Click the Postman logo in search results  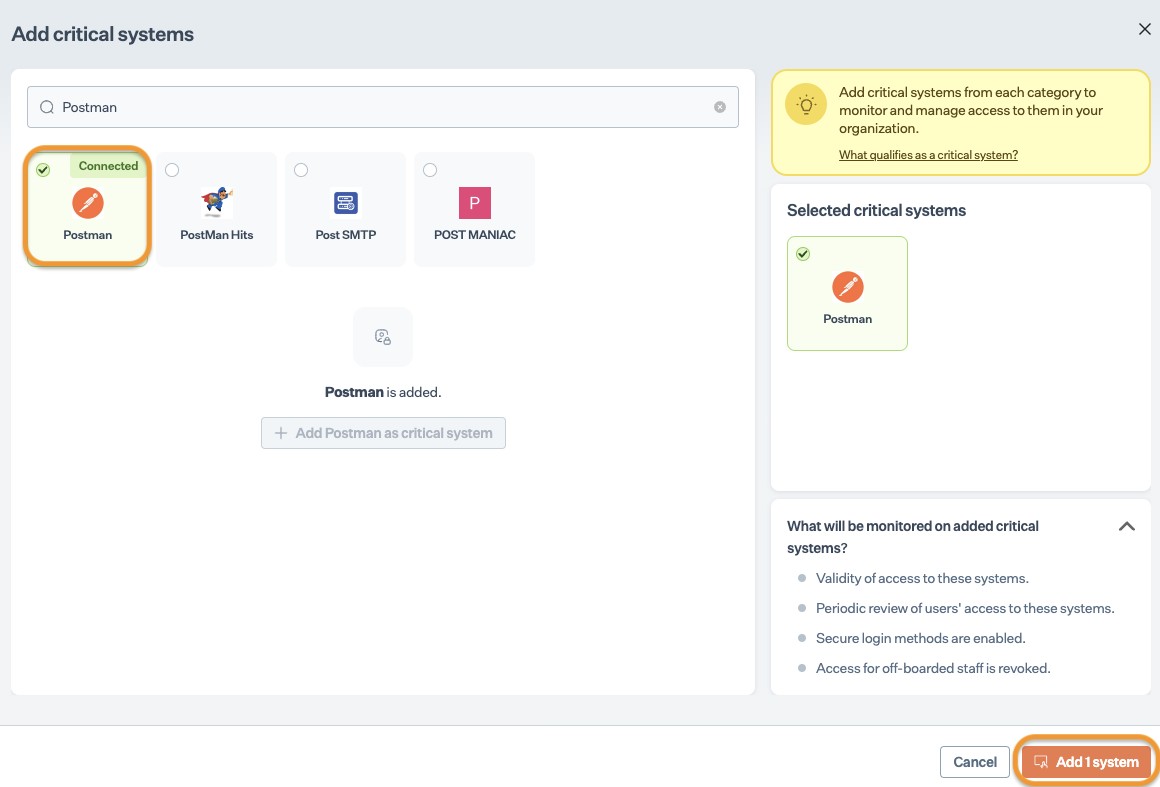[88, 203]
